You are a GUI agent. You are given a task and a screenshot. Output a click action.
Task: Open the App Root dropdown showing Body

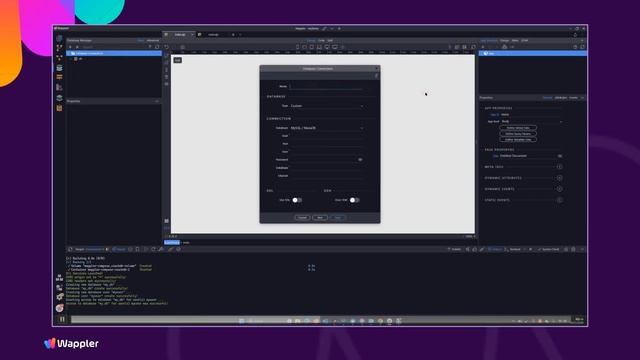click(x=531, y=121)
